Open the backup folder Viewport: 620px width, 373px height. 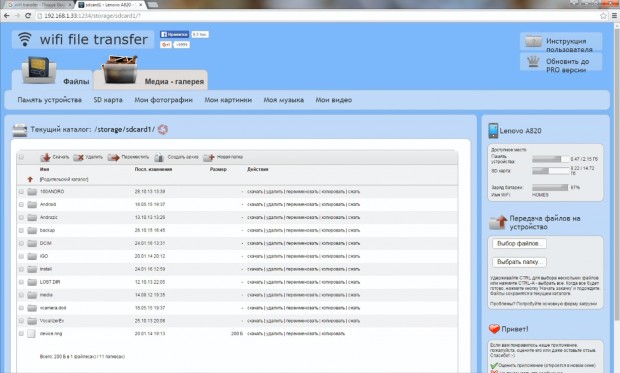click(x=47, y=230)
